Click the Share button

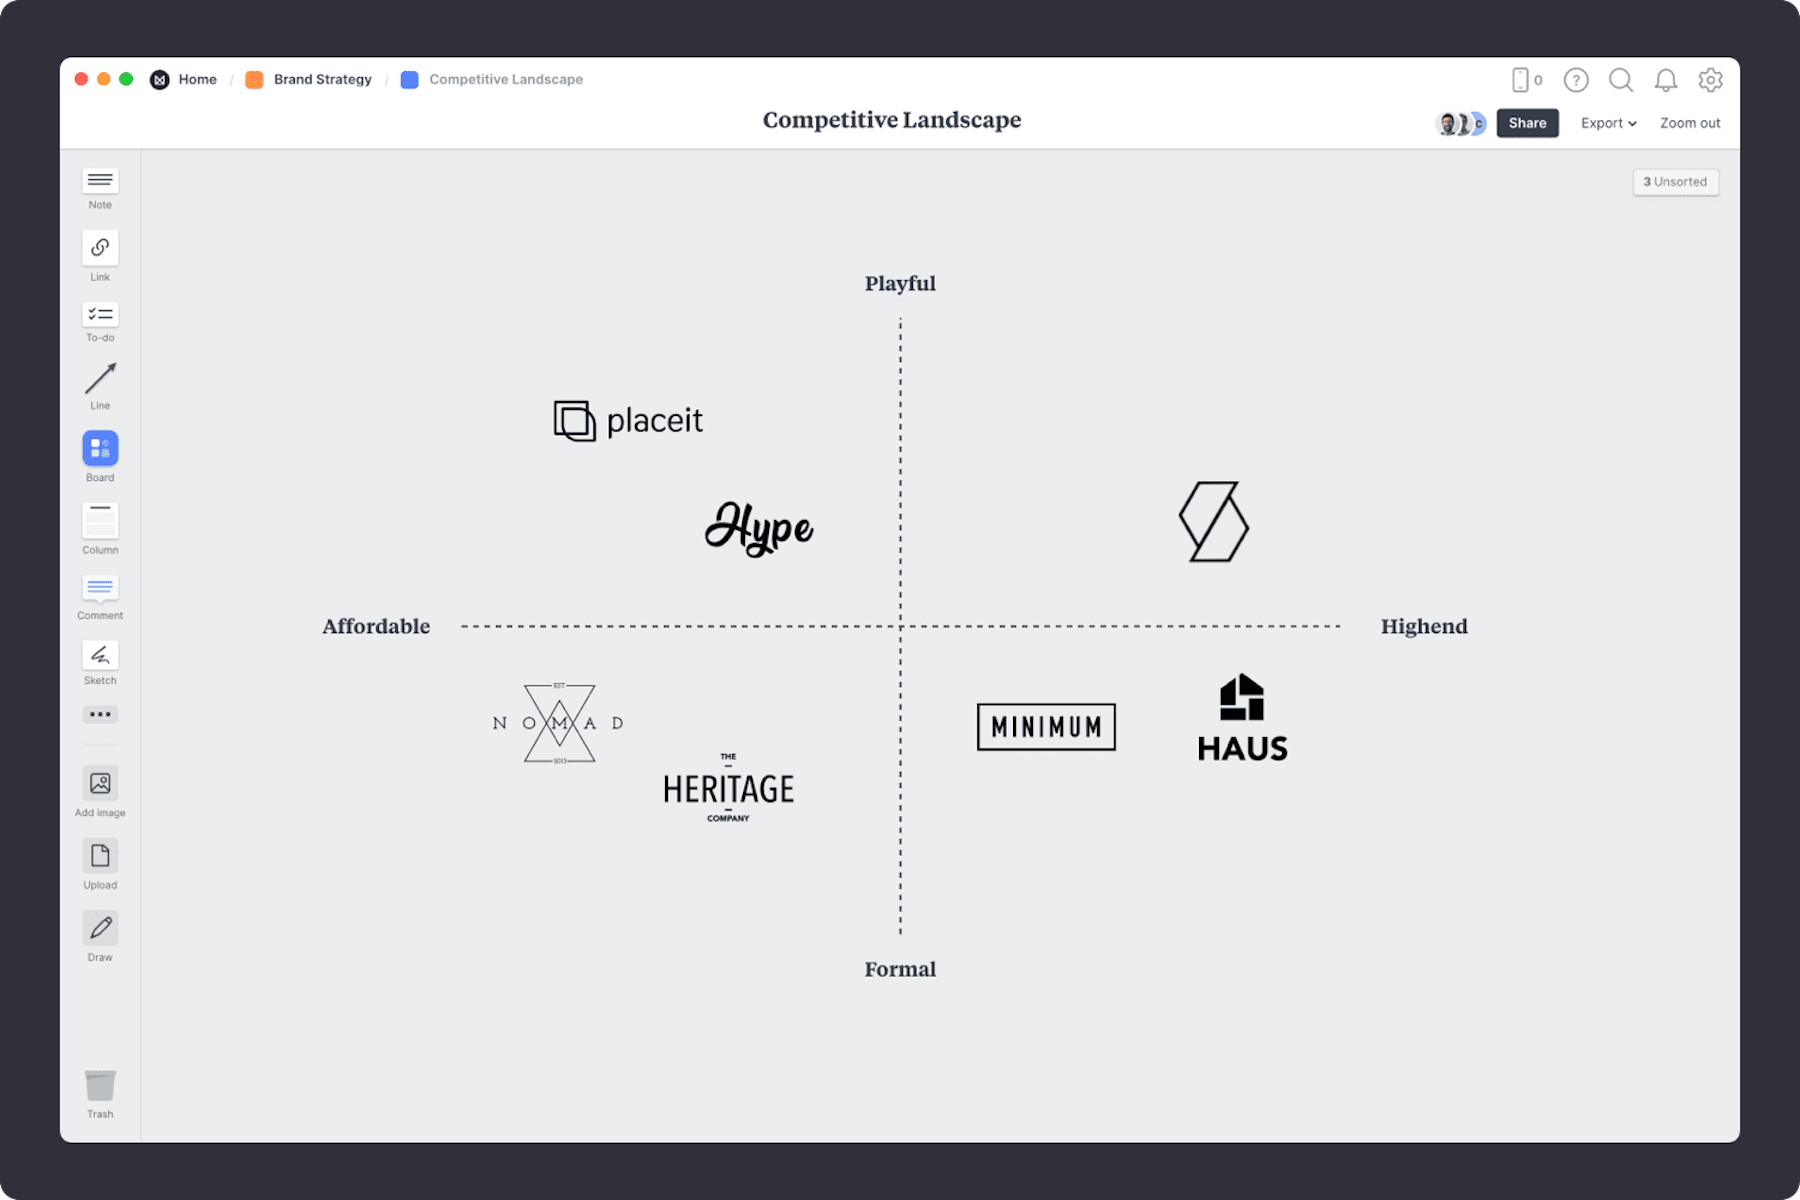1527,122
